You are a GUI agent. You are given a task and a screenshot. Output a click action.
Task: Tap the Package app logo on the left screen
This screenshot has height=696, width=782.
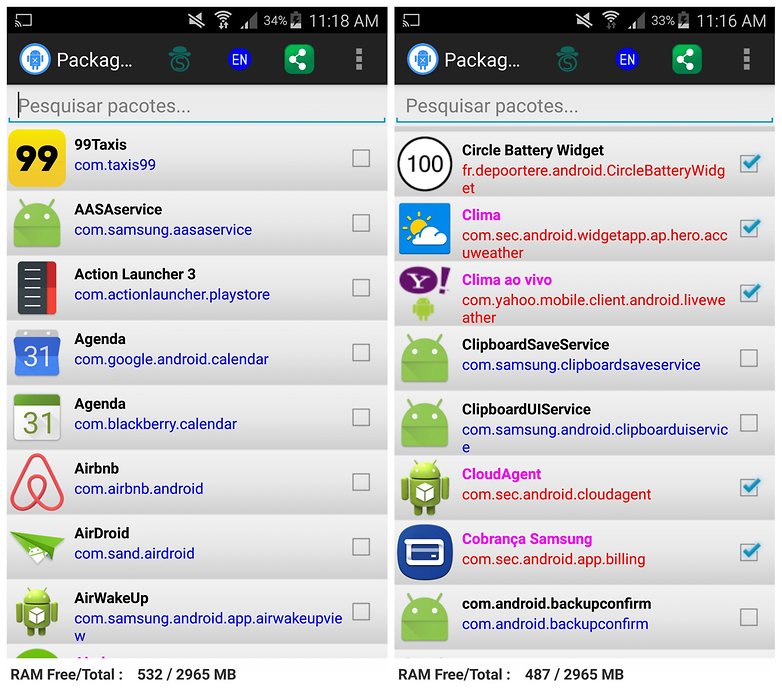[34, 59]
